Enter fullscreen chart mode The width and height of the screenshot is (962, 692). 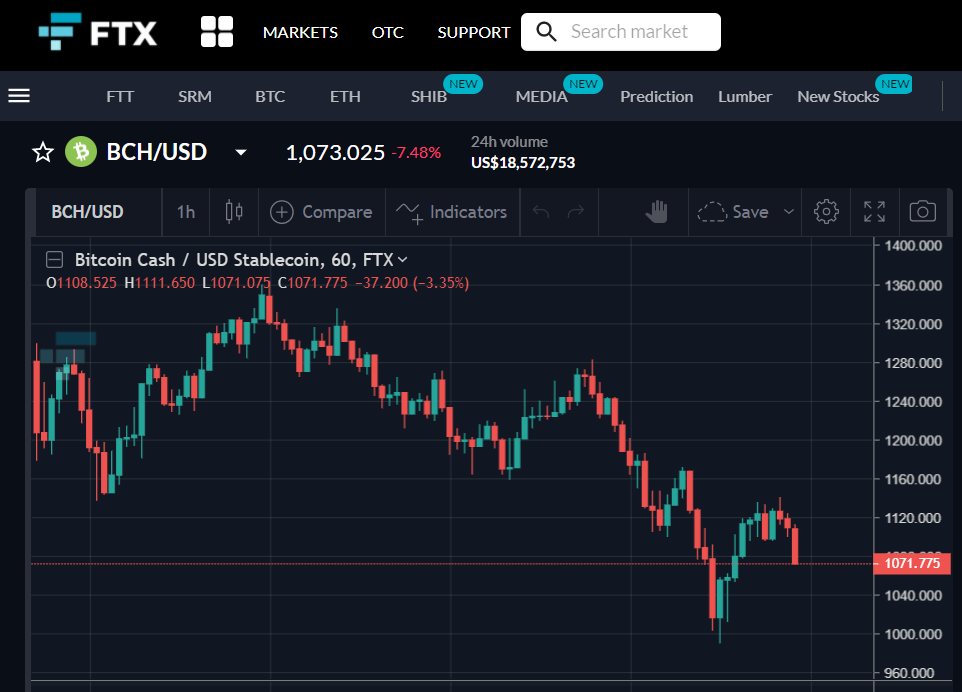coord(874,212)
